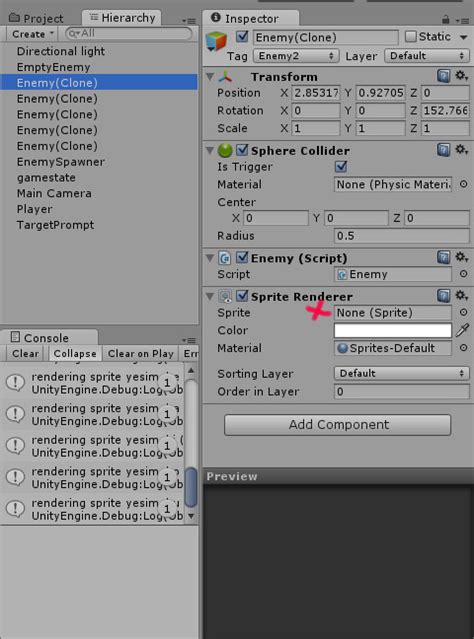Open the Layer dropdown showing Default

point(427,56)
